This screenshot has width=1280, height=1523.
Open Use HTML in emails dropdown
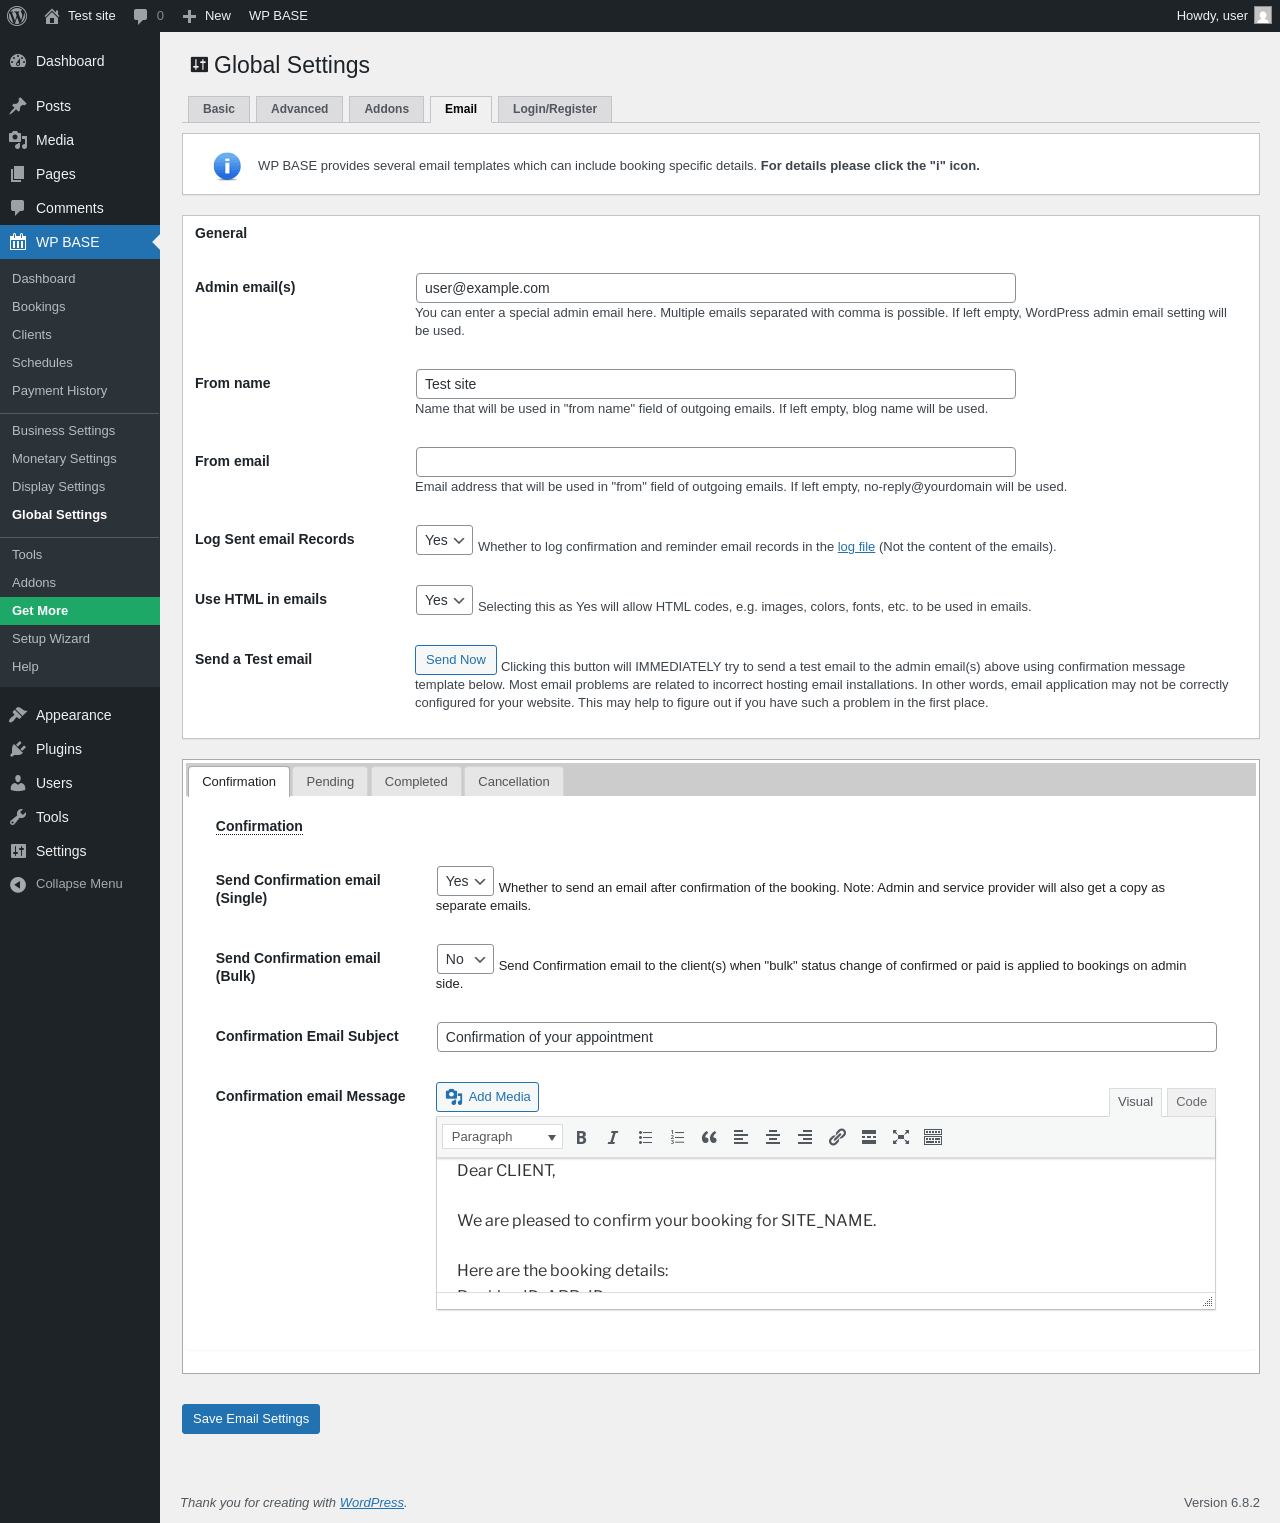[444, 600]
